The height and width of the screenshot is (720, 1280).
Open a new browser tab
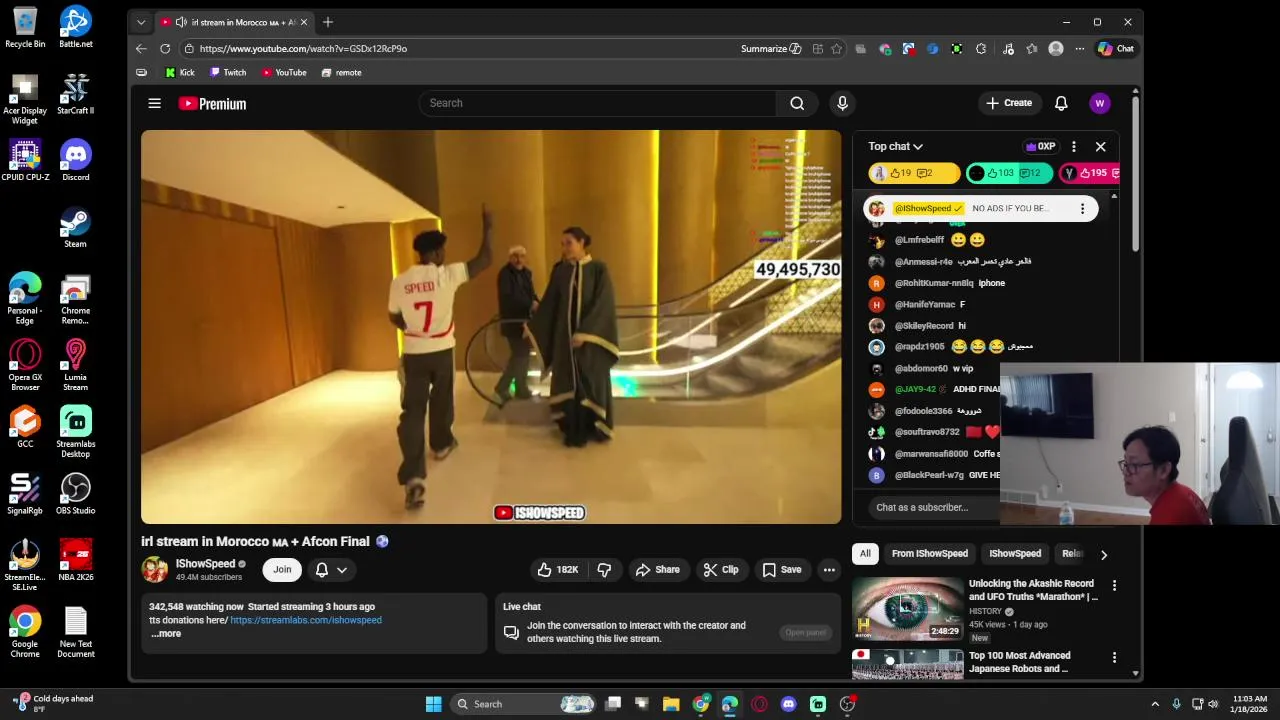[x=327, y=22]
